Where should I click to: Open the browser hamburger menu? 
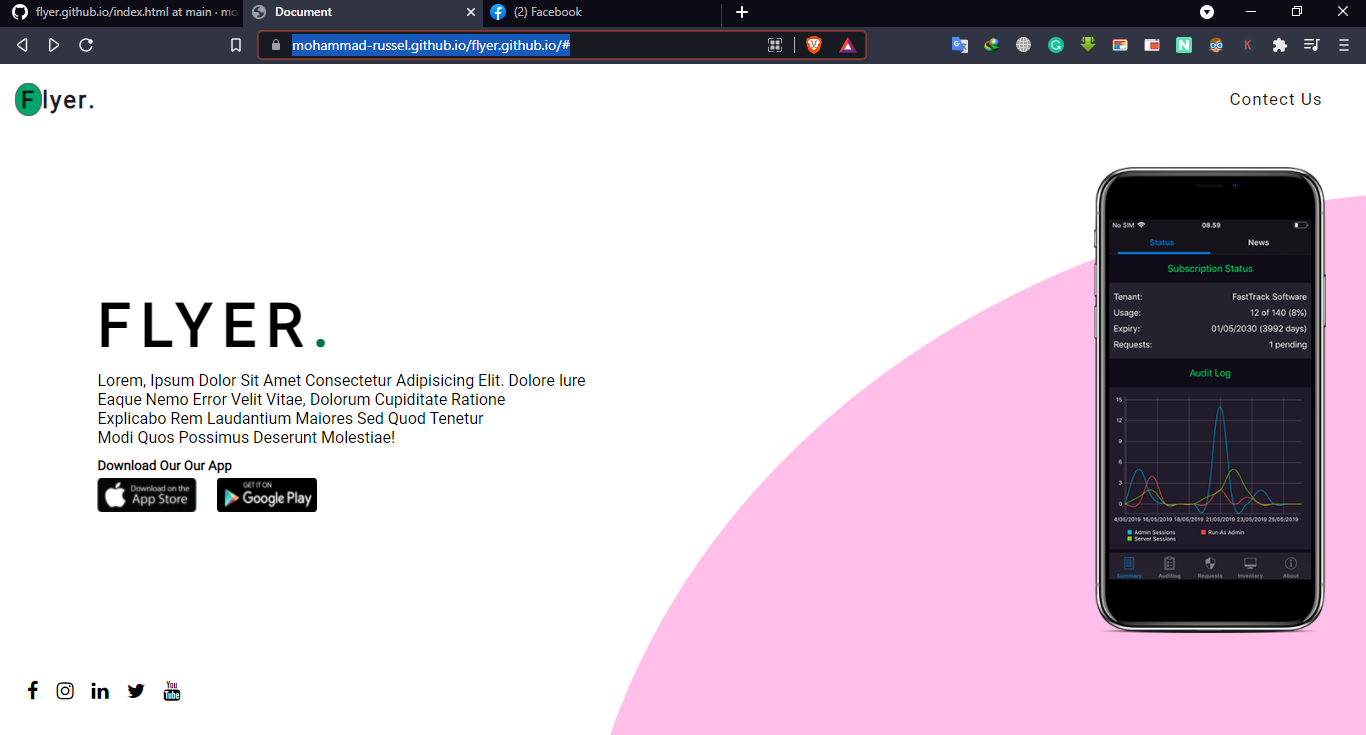pyautogui.click(x=1343, y=45)
